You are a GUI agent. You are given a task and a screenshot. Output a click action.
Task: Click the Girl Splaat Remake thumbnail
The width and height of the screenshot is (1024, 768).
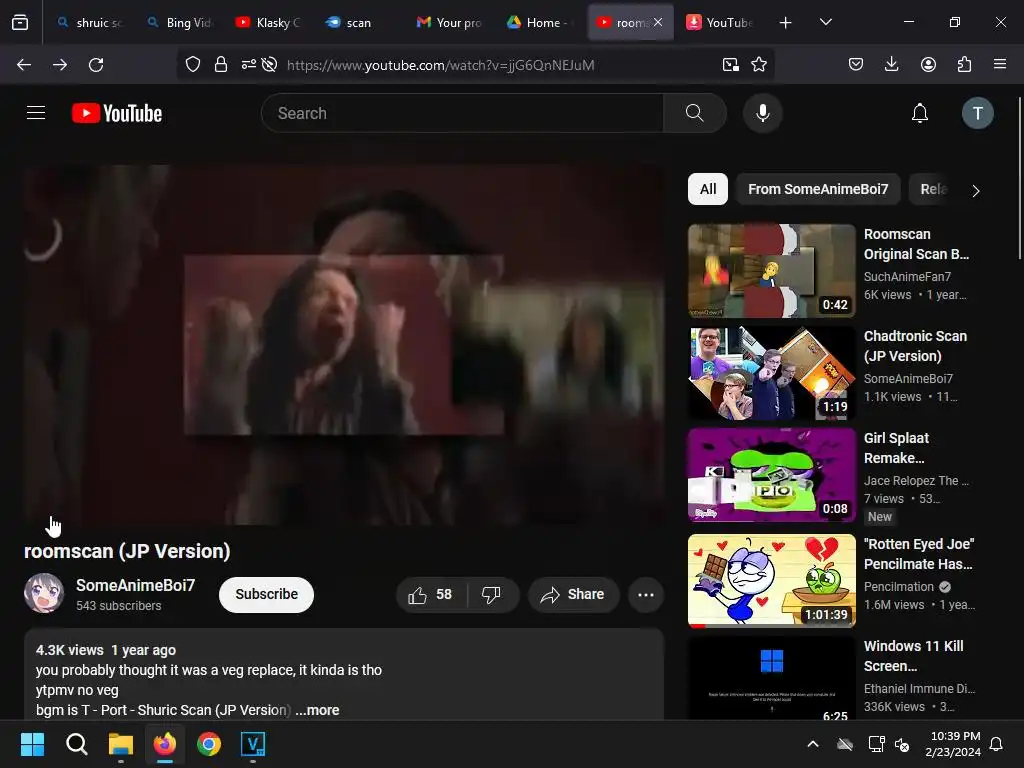(x=772, y=475)
